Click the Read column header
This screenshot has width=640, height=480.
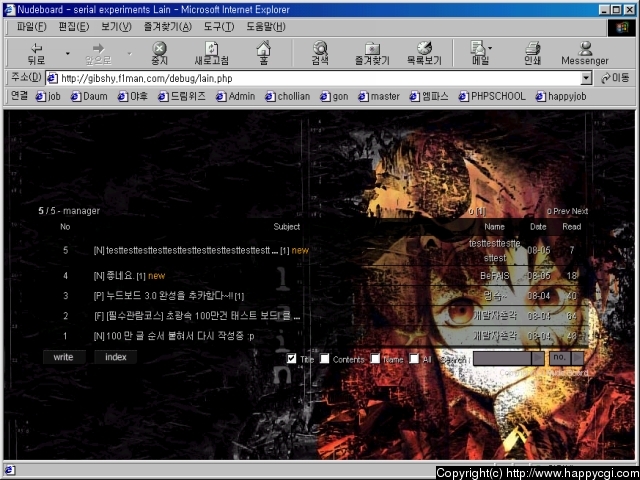[571, 227]
